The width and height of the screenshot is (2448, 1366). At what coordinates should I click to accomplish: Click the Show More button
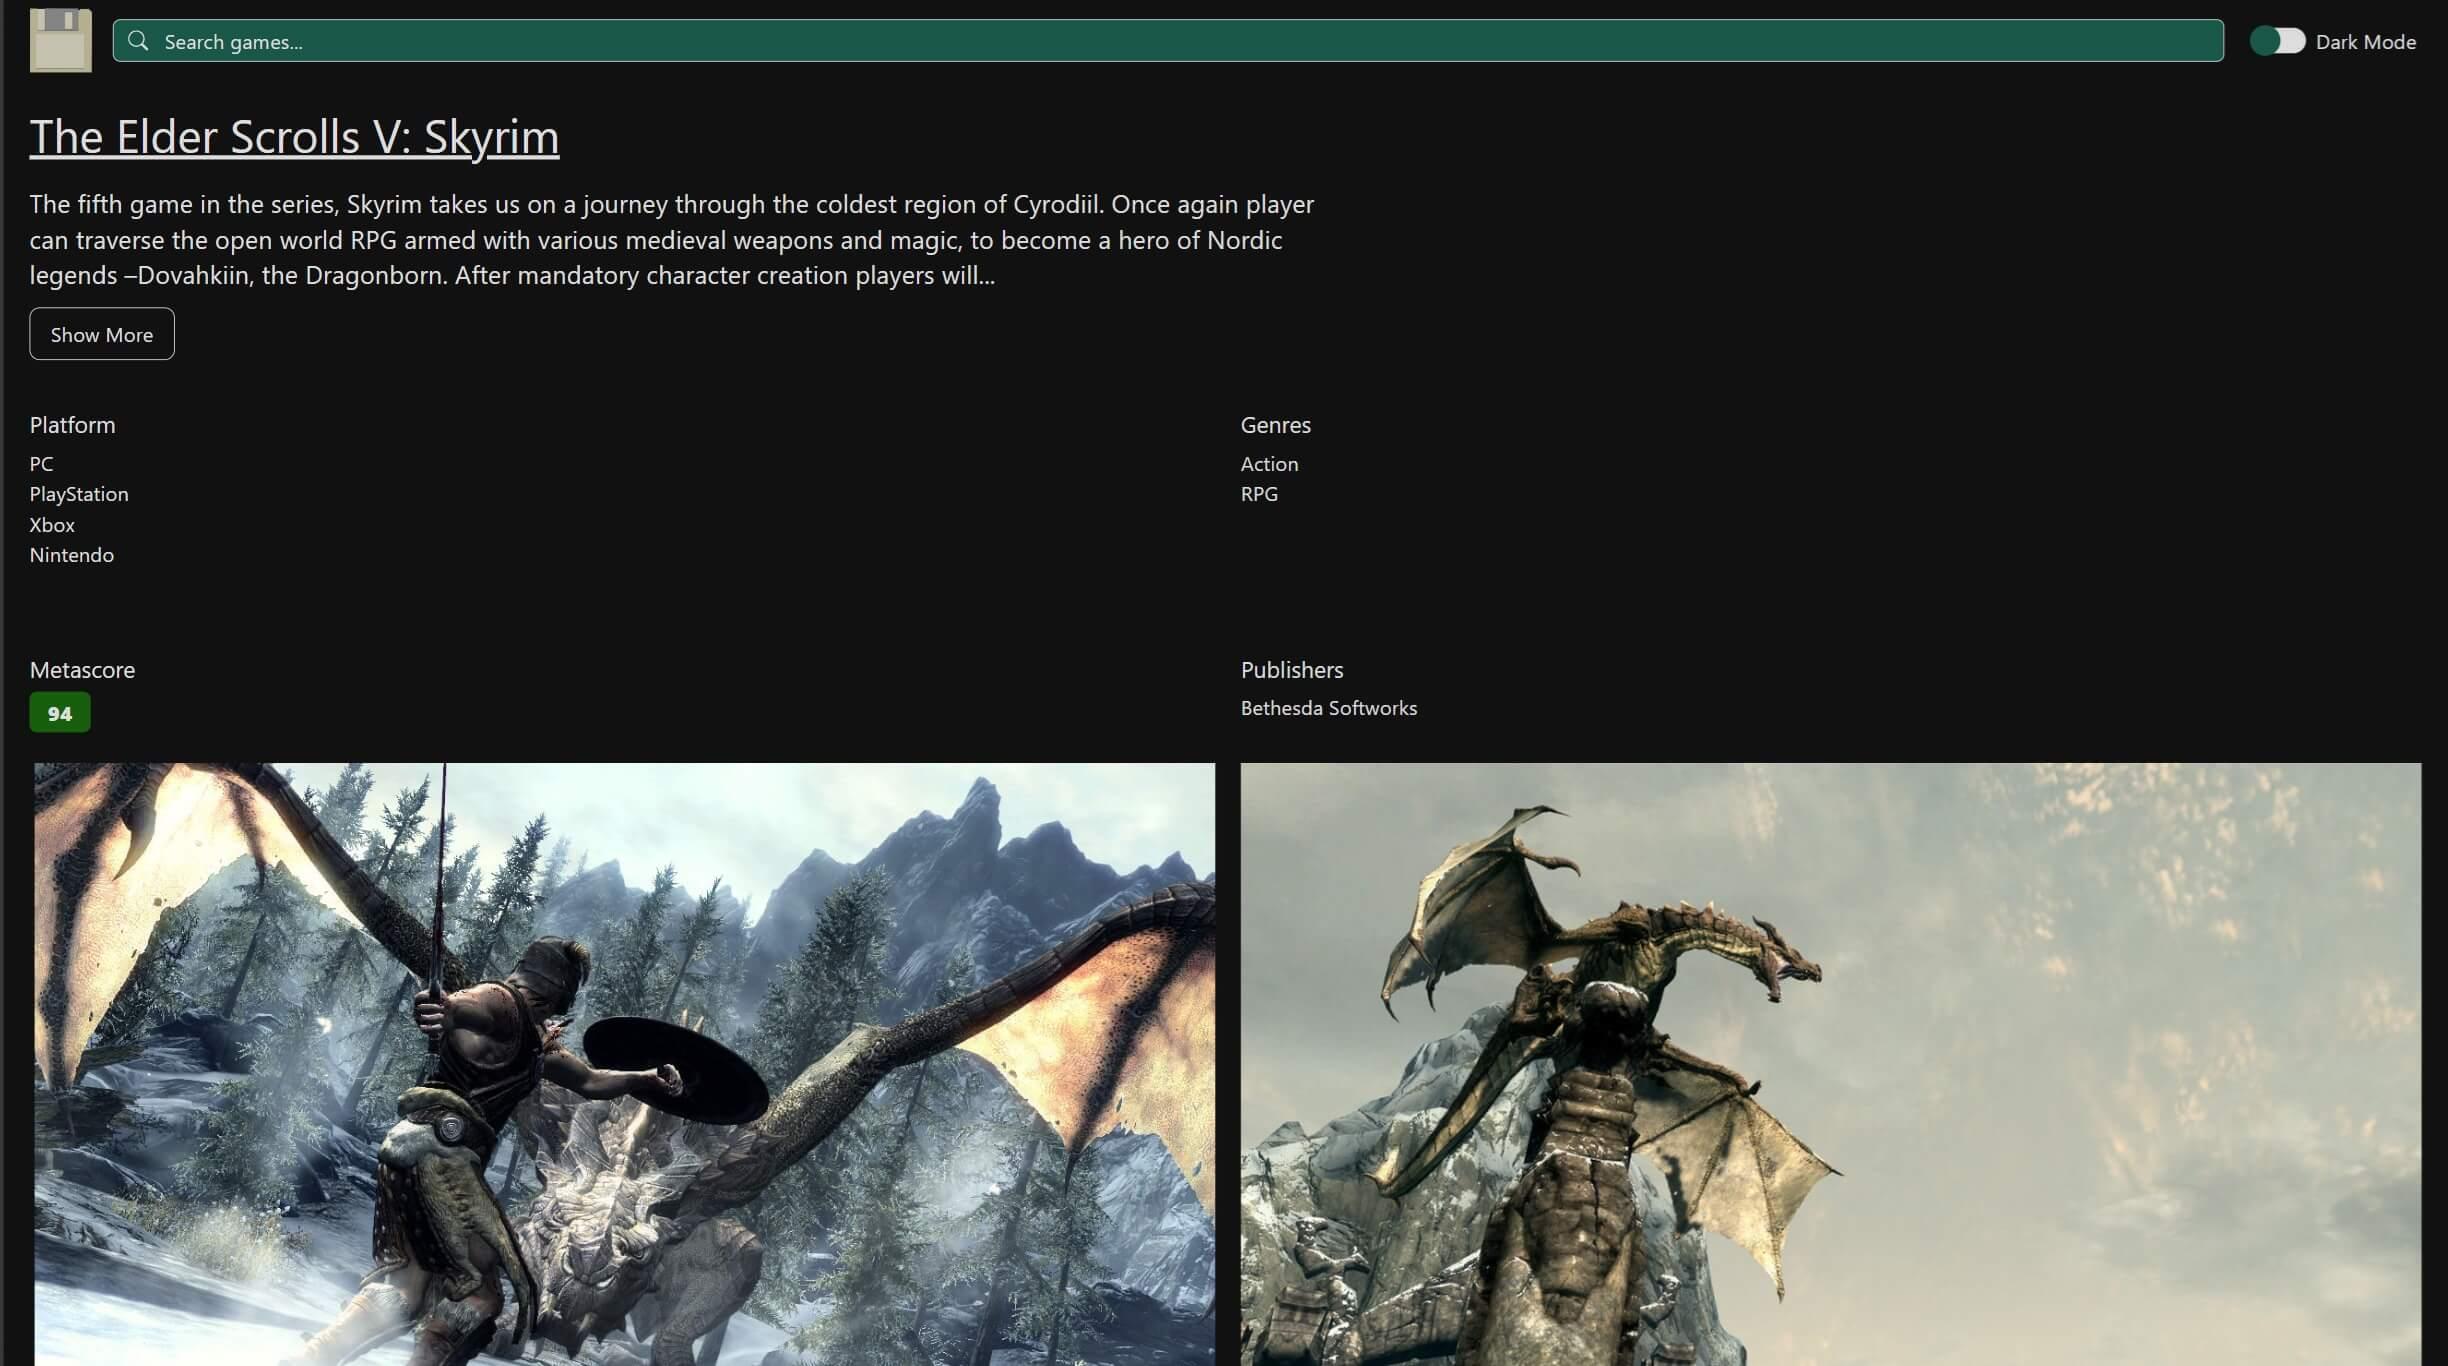[101, 333]
